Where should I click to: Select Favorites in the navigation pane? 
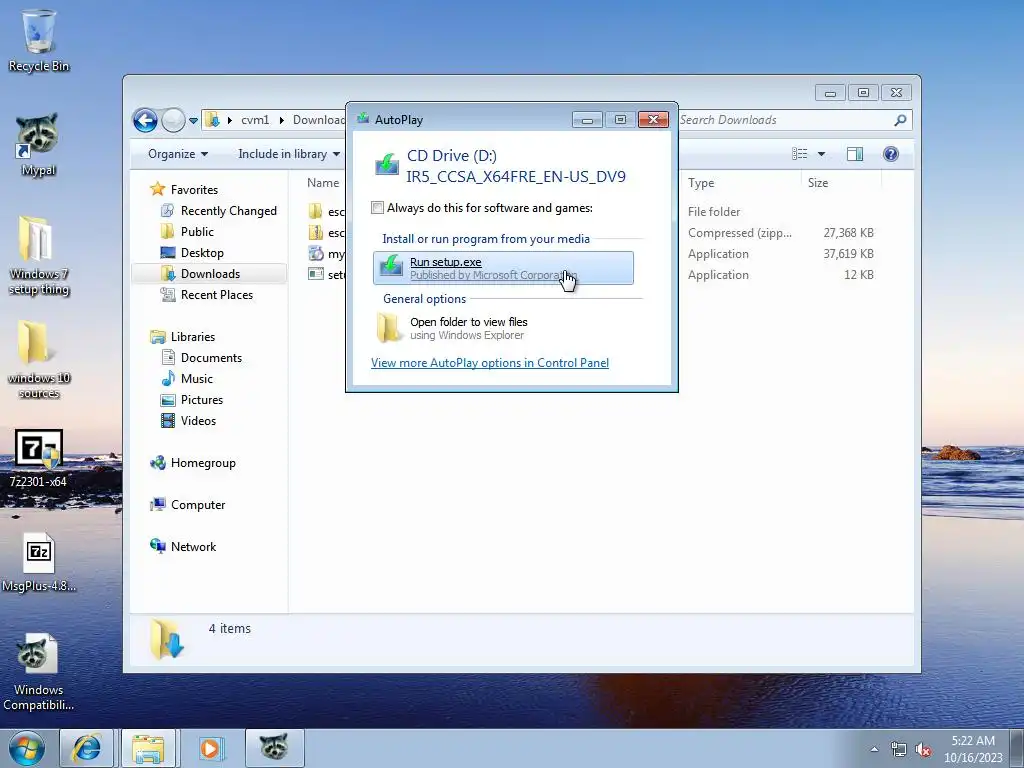click(194, 189)
